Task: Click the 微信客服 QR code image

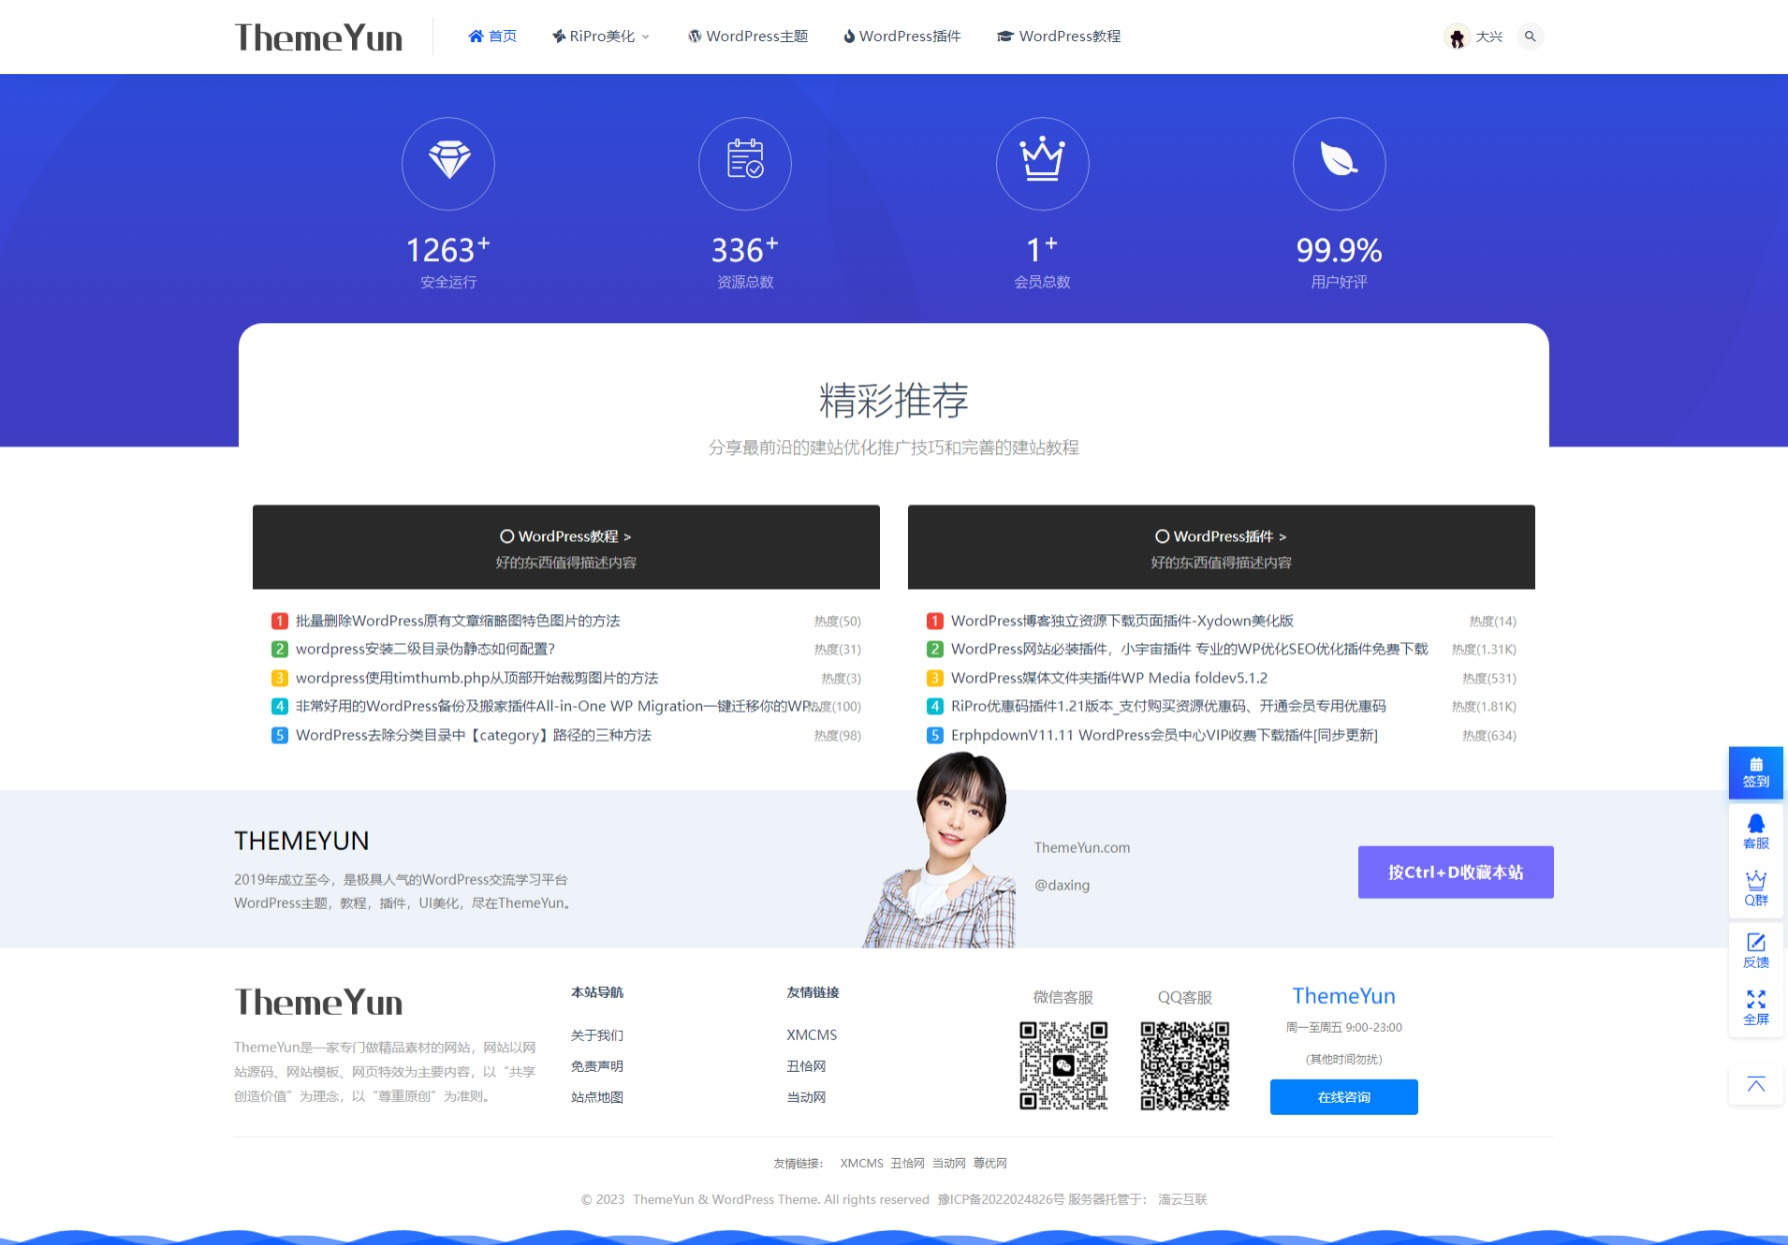Action: coord(1063,1065)
